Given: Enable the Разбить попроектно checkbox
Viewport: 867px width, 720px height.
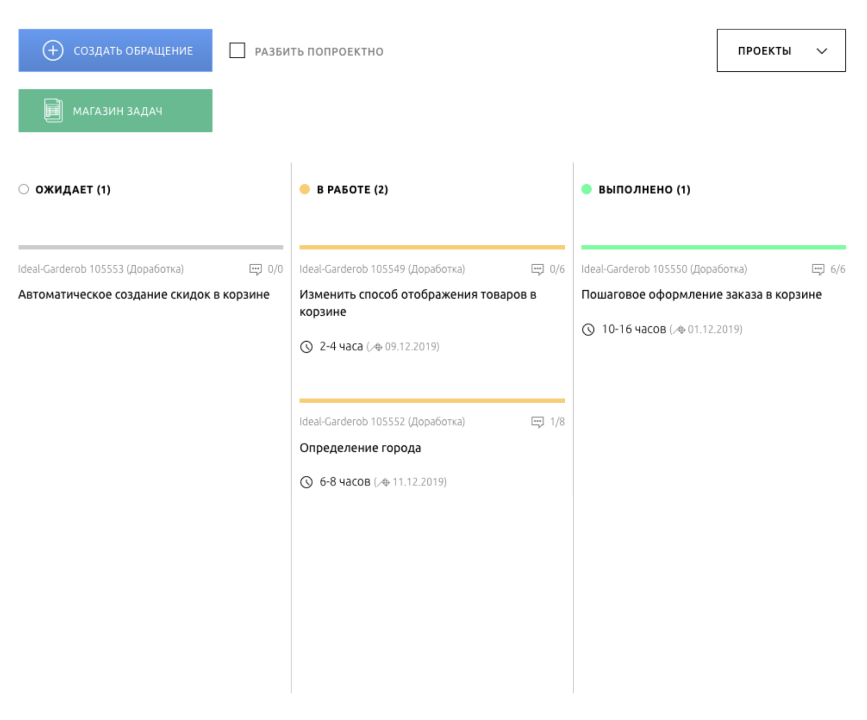Looking at the screenshot, I should click(x=237, y=50).
